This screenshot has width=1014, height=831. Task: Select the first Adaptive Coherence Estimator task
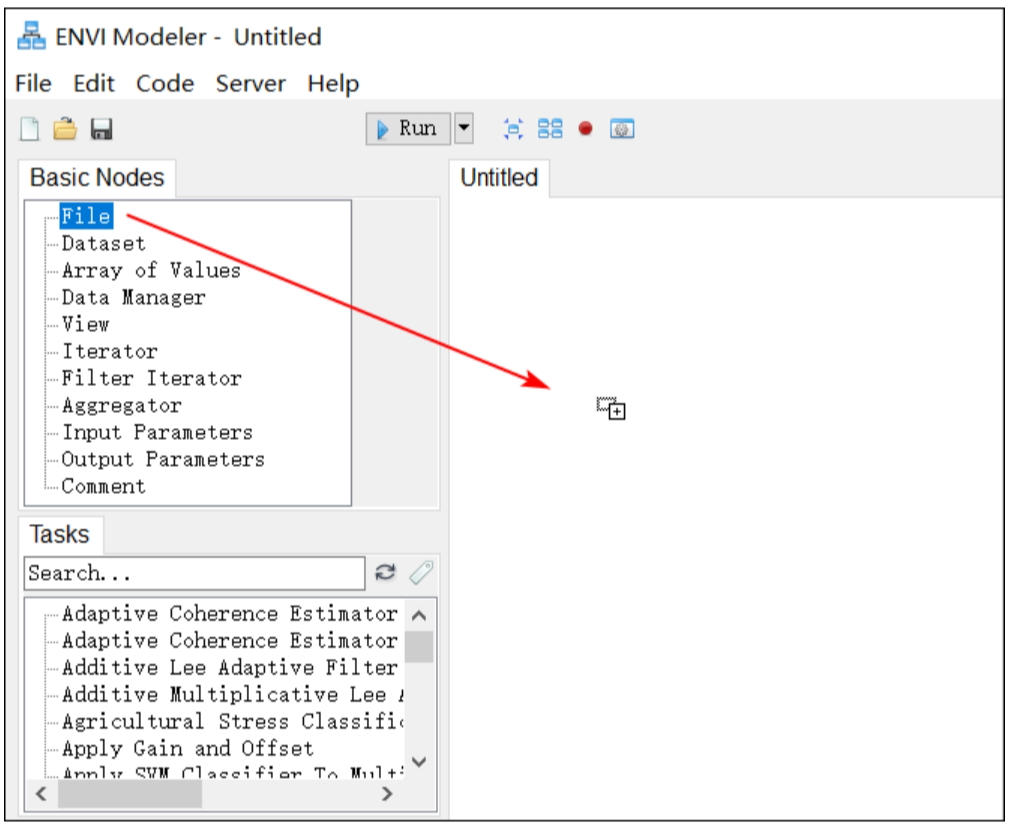click(230, 614)
